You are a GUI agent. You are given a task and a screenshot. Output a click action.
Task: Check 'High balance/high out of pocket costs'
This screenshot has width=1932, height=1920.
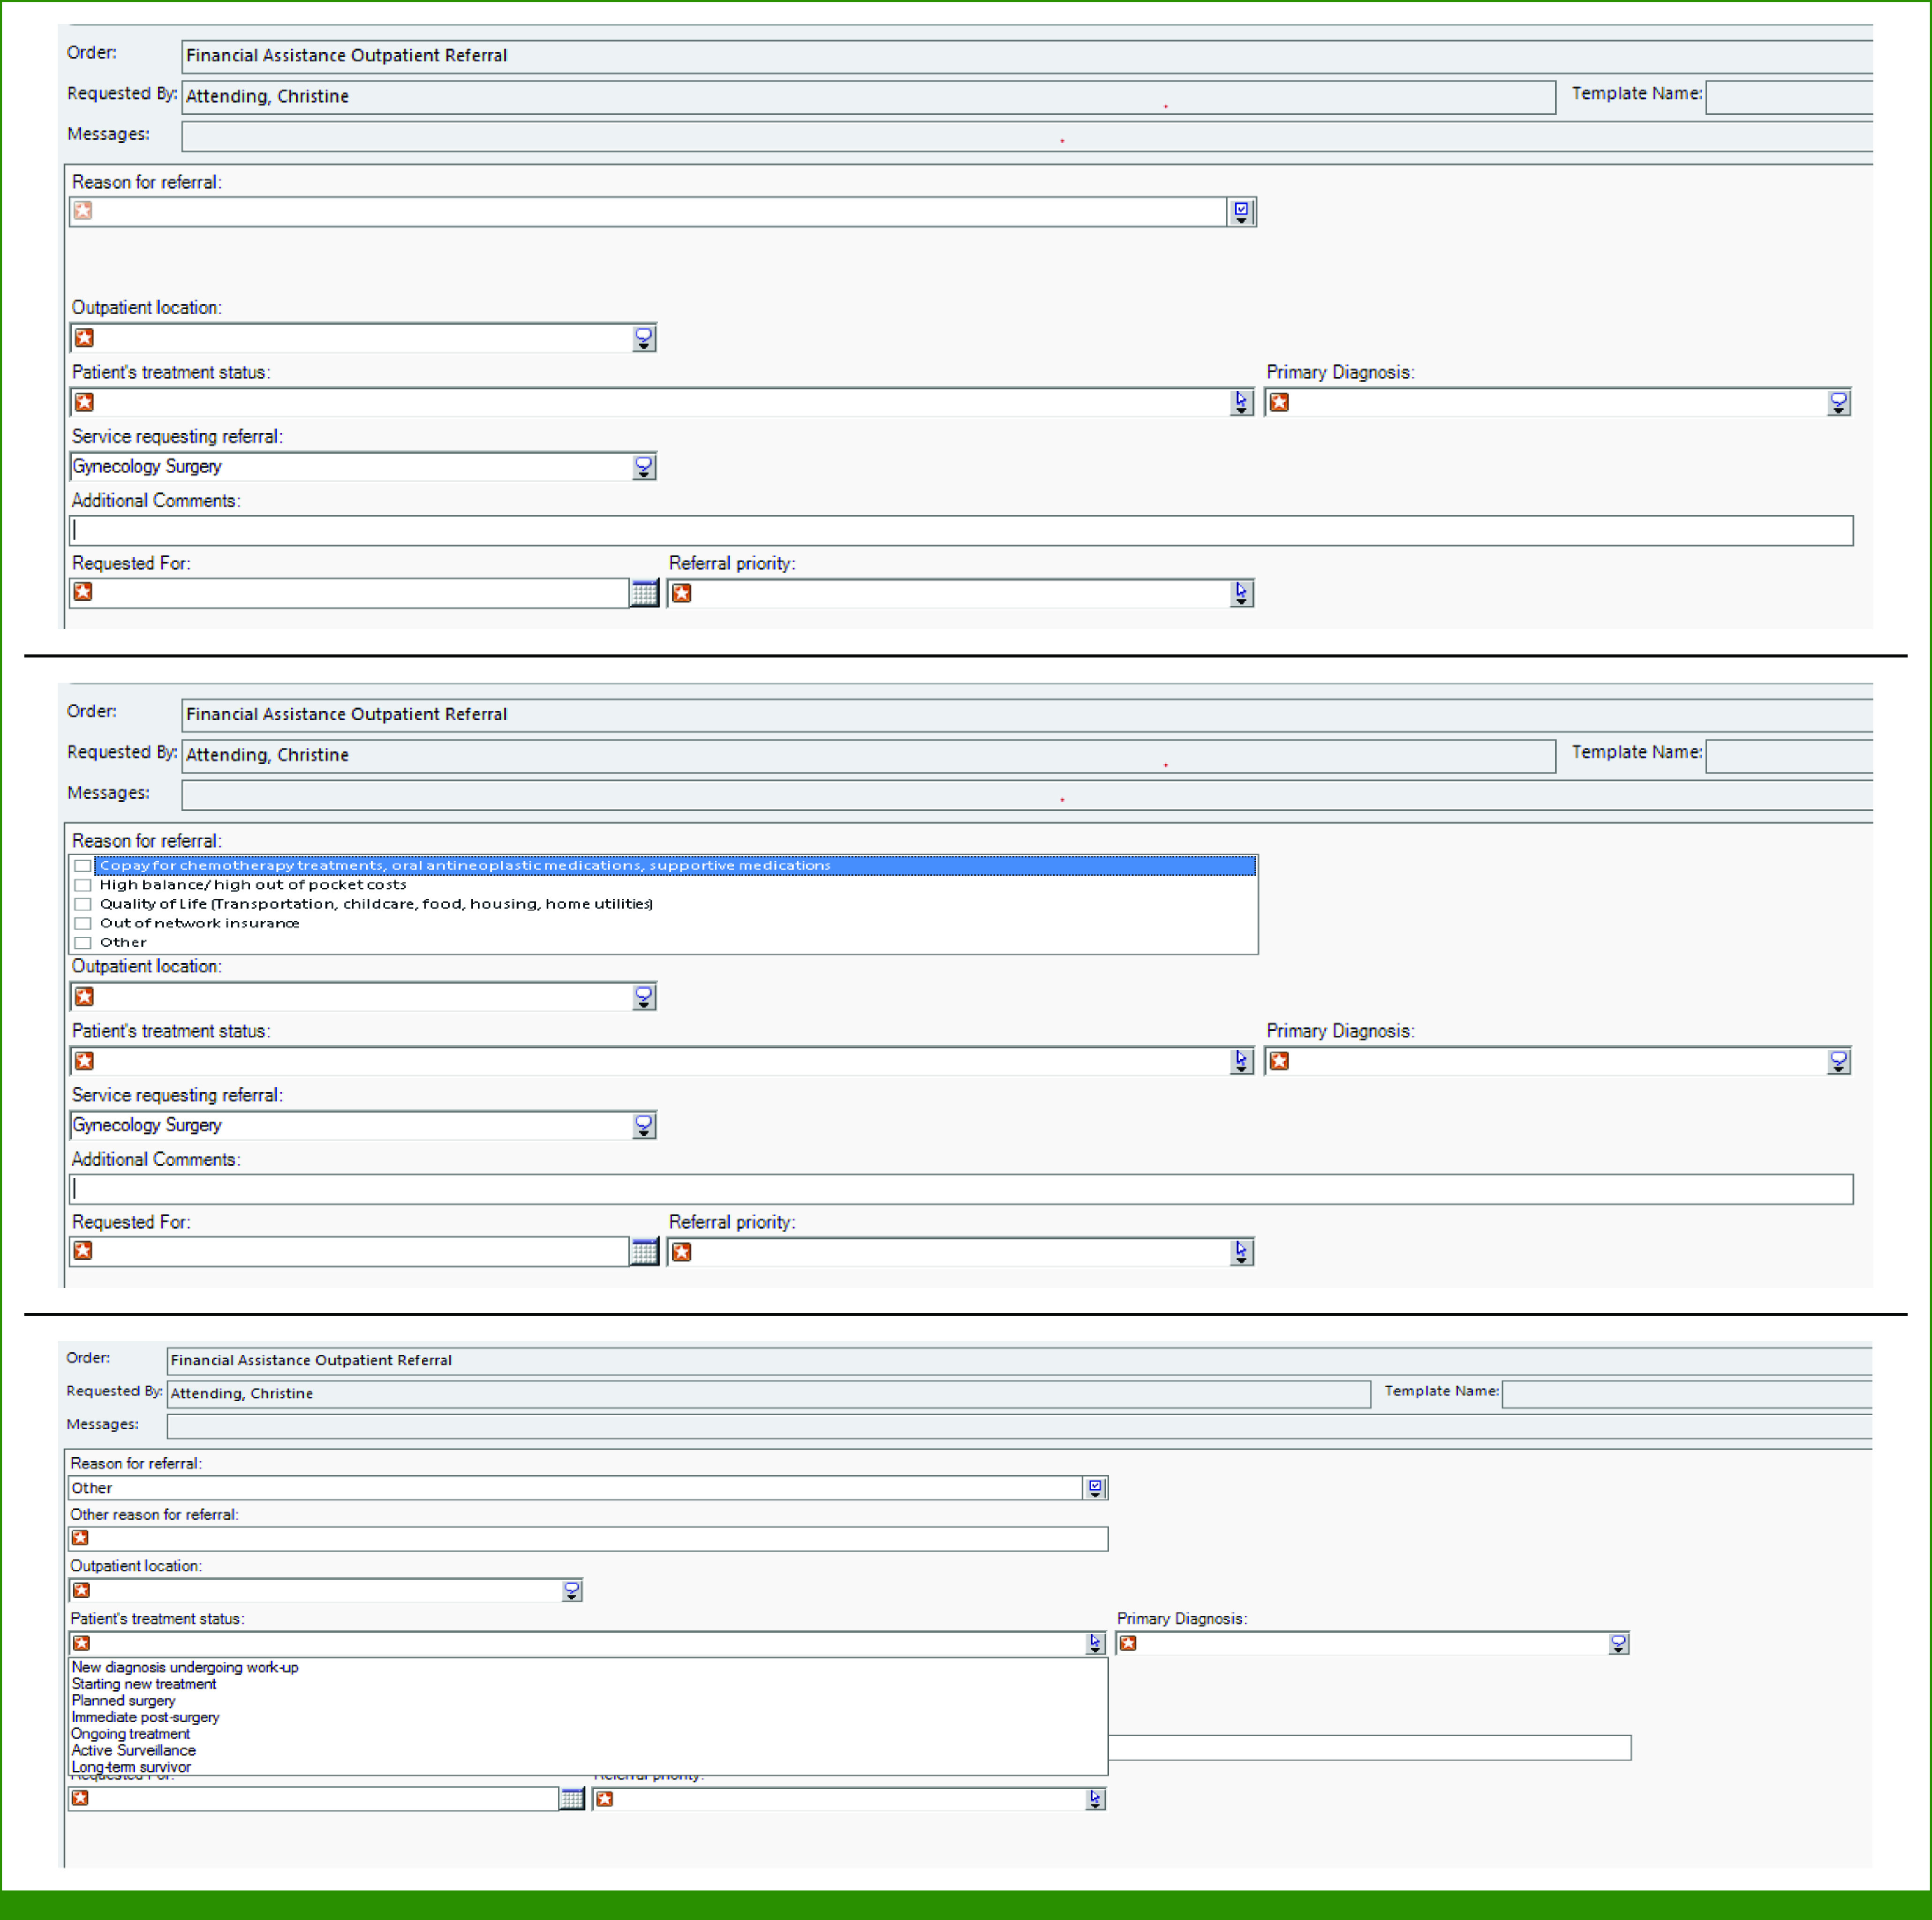coord(83,885)
